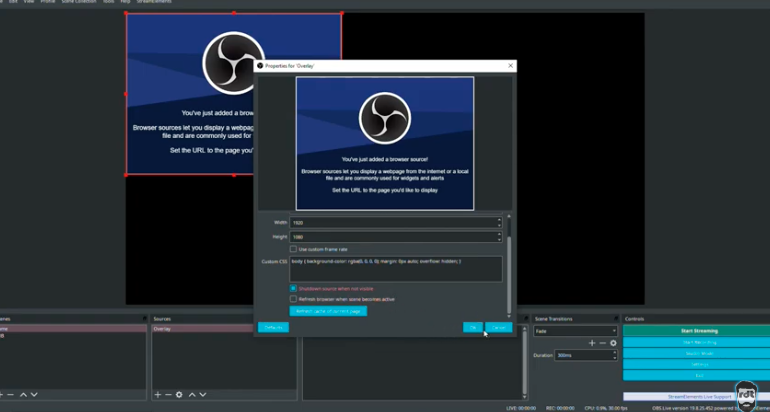Check Refresh browser when scene becomes active
The width and height of the screenshot is (770, 412).
(x=293, y=299)
